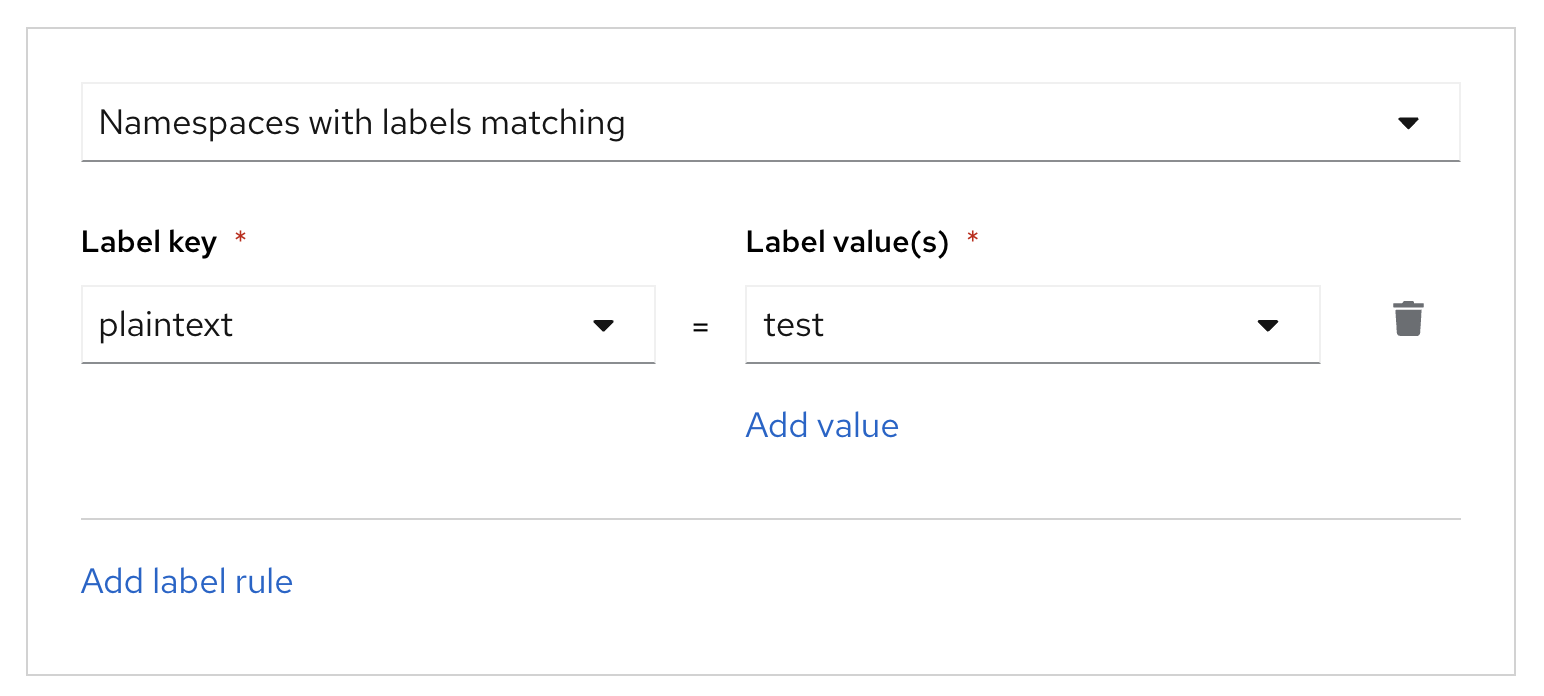1544x696 pixels.
Task: Open the "Namespaces with labels matching" dropdown
Action: coord(770,123)
